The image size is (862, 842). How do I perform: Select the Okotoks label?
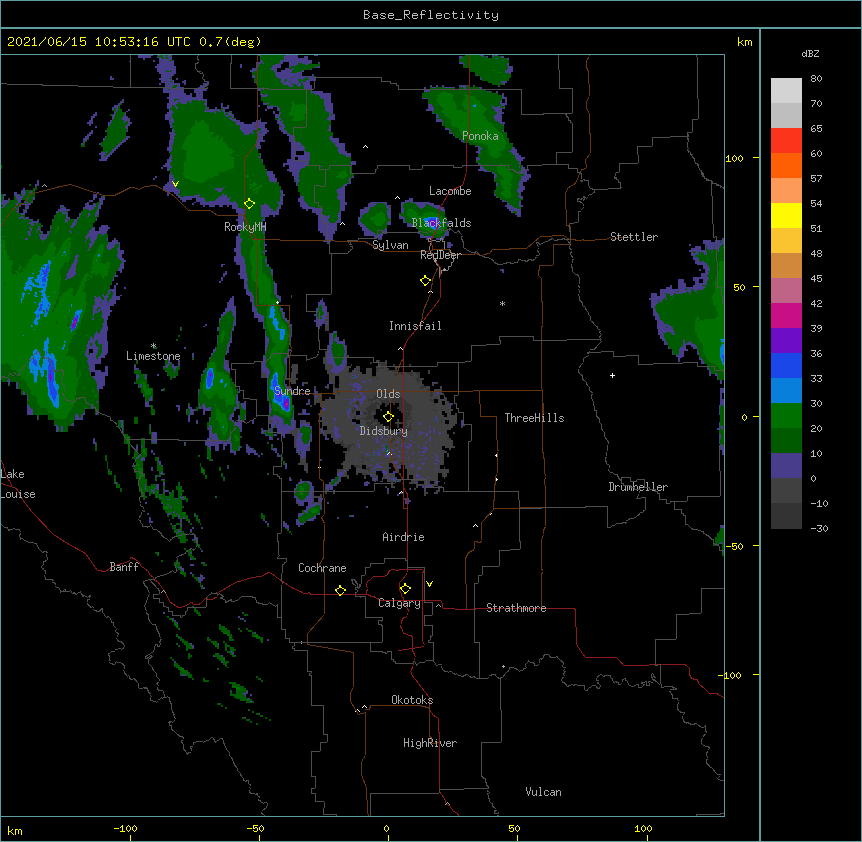[x=412, y=700]
